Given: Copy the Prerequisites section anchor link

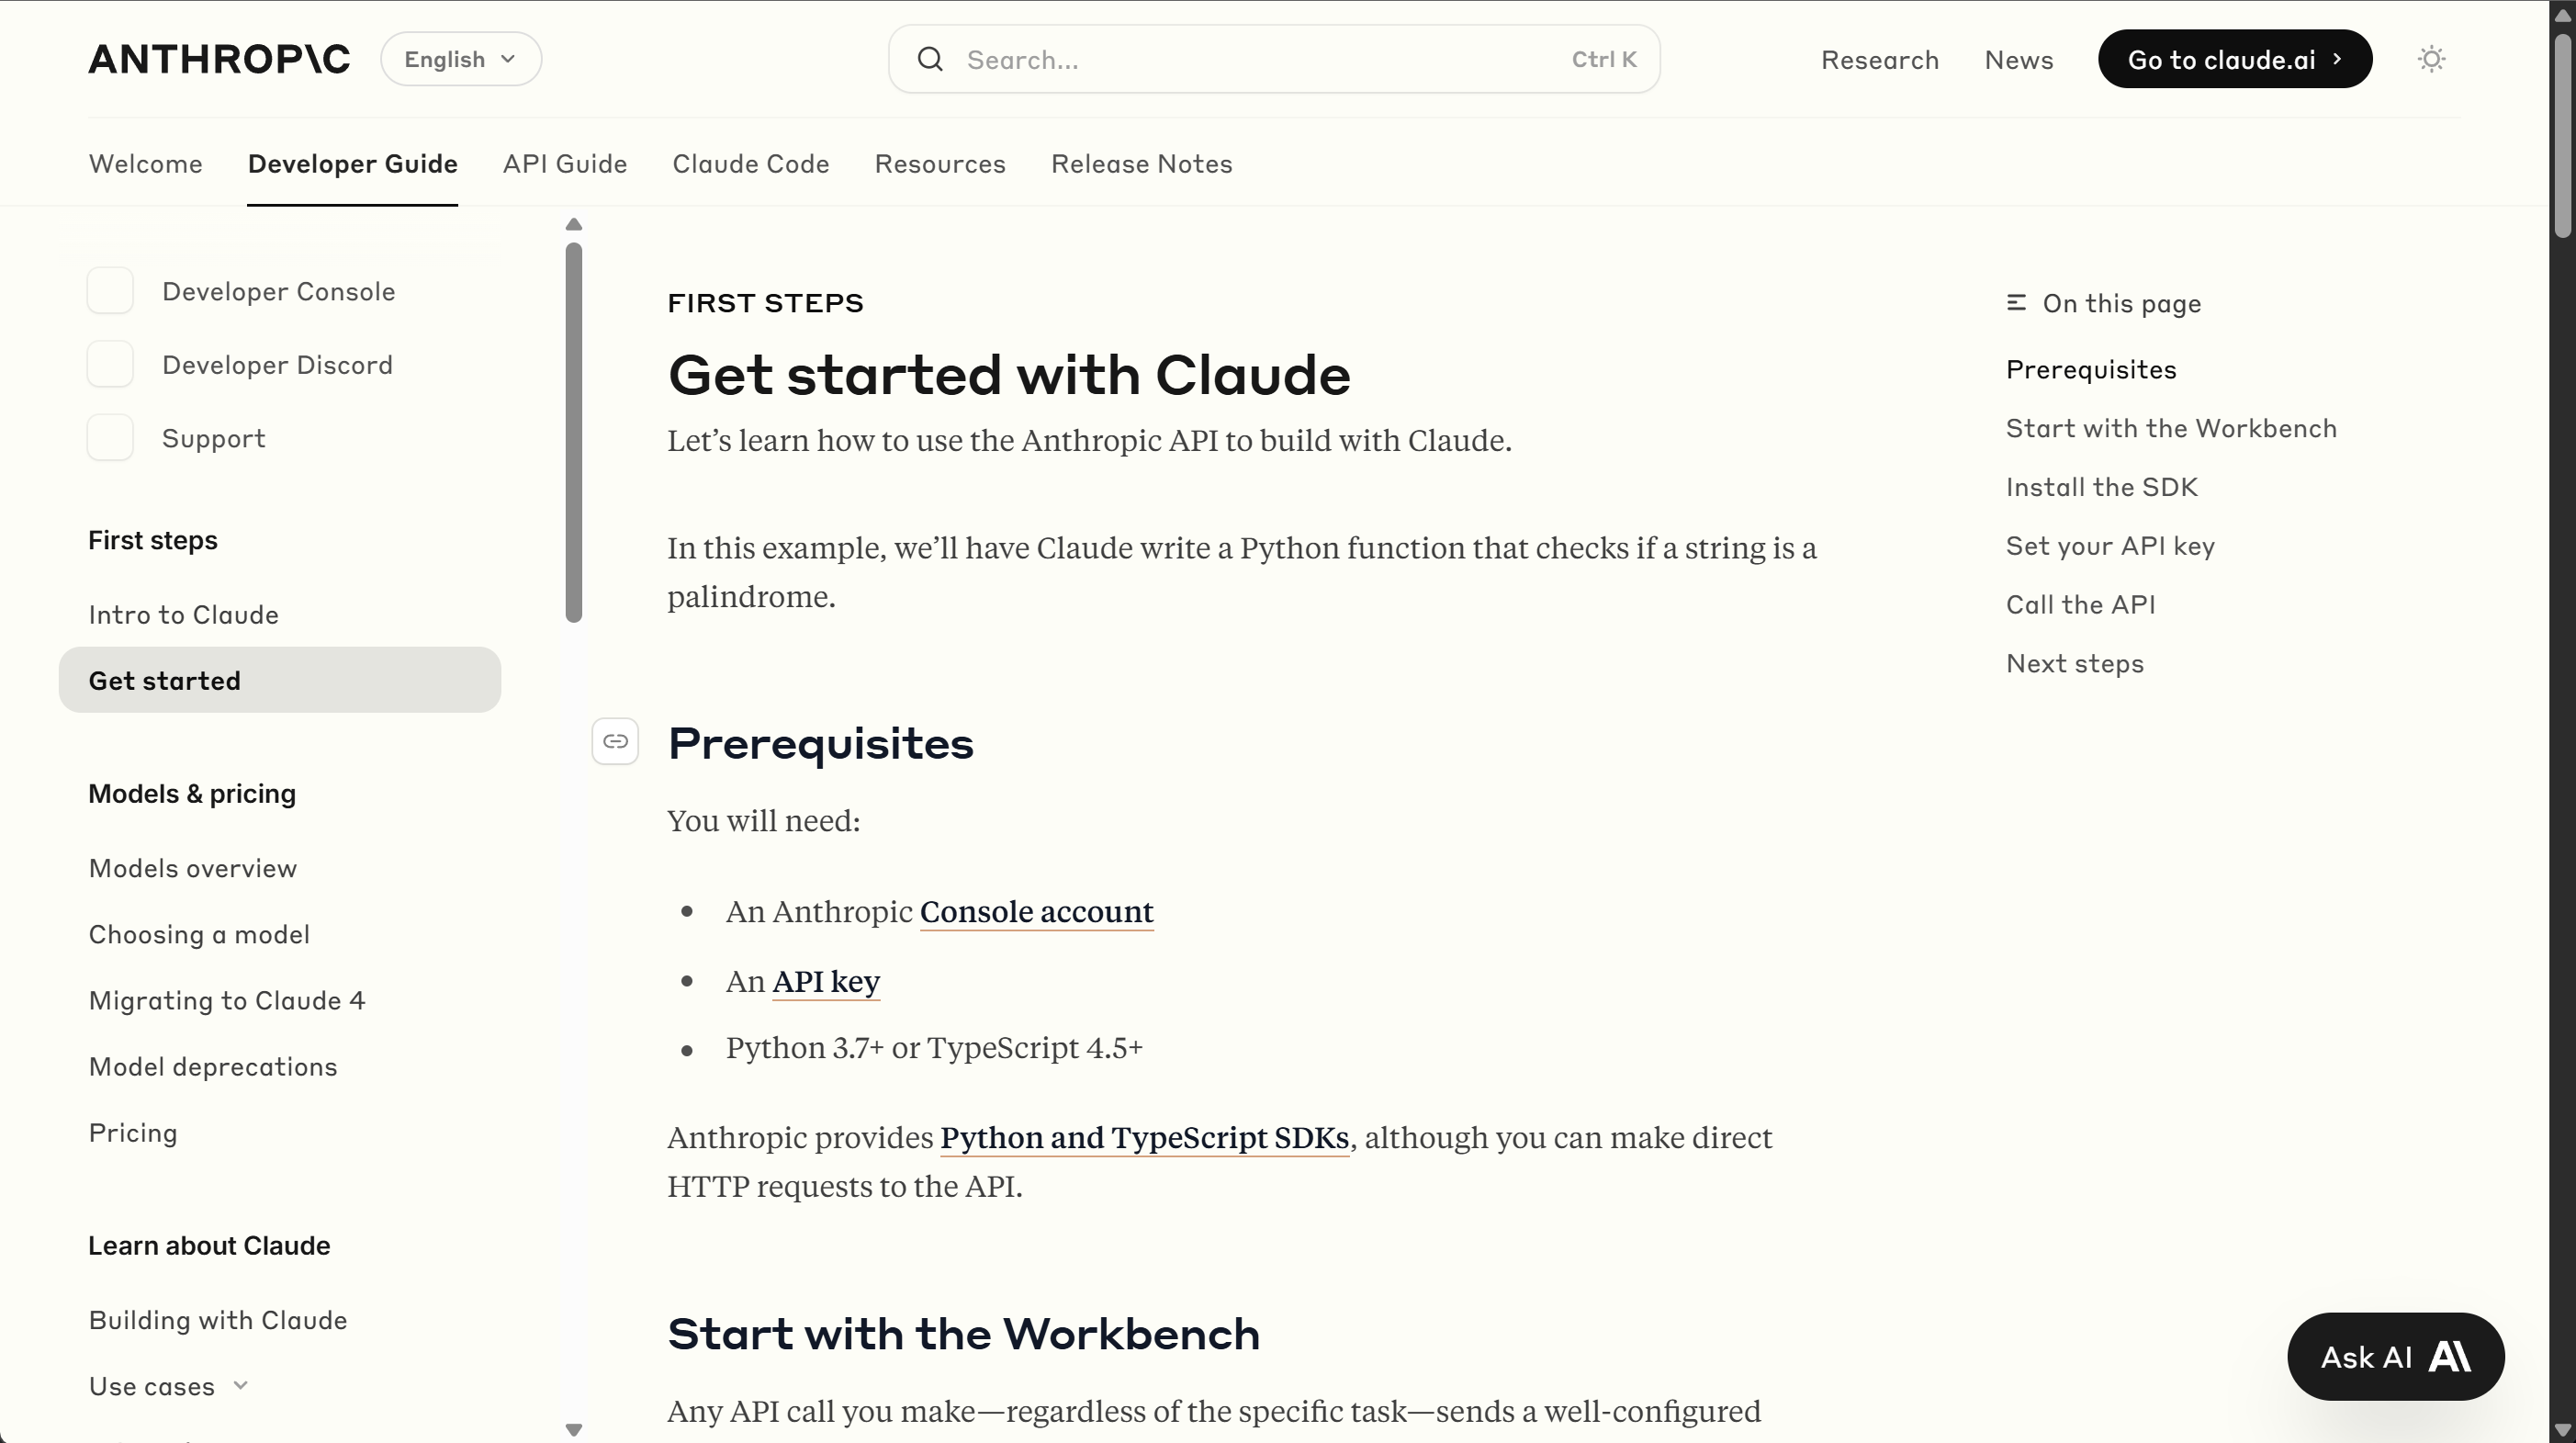Looking at the screenshot, I should (615, 741).
